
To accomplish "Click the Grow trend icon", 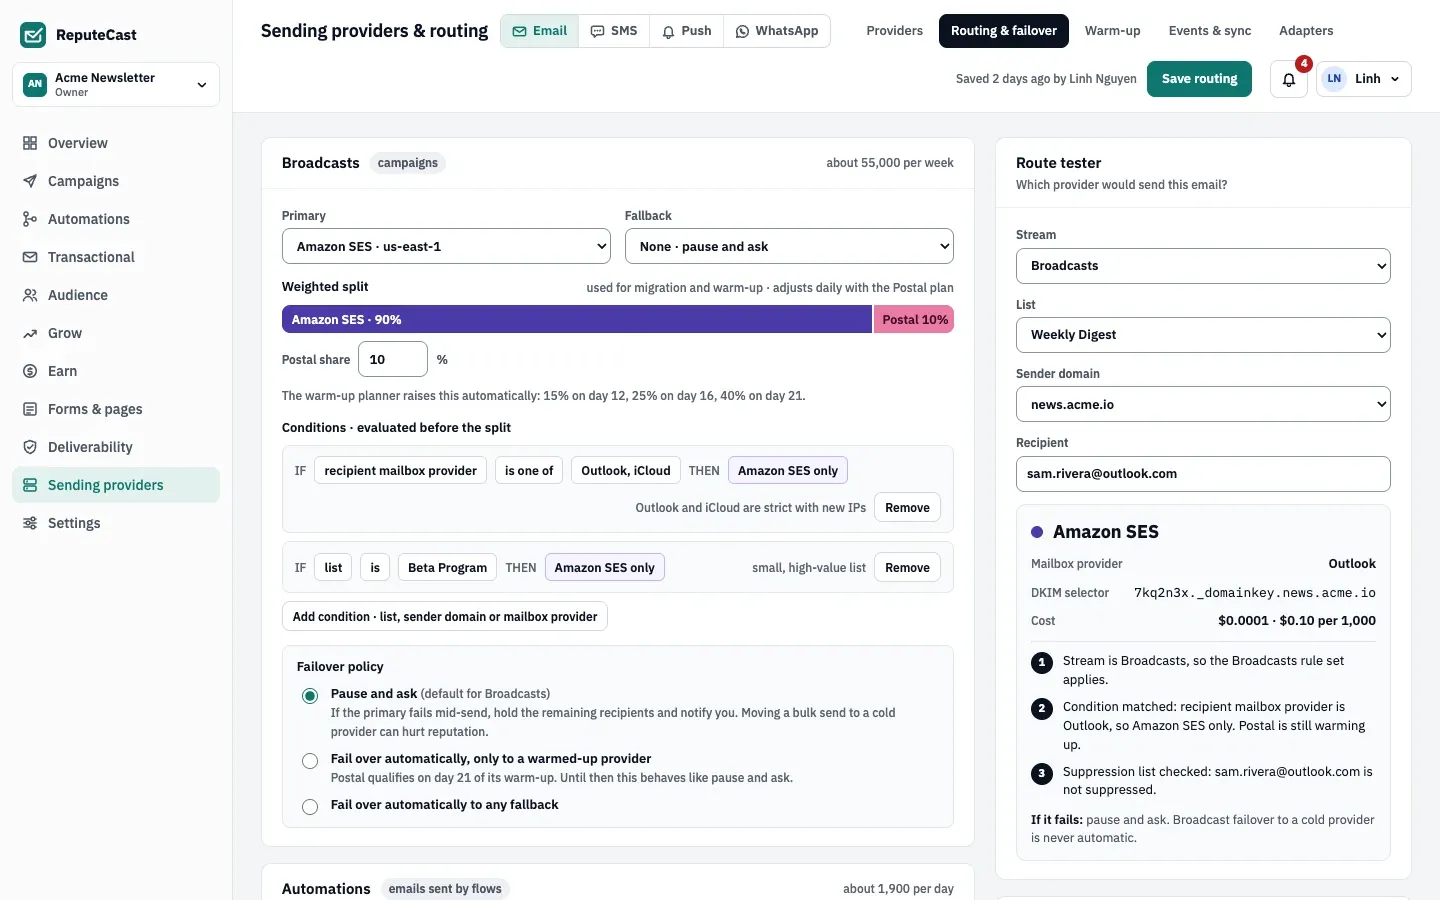I will tap(30, 333).
